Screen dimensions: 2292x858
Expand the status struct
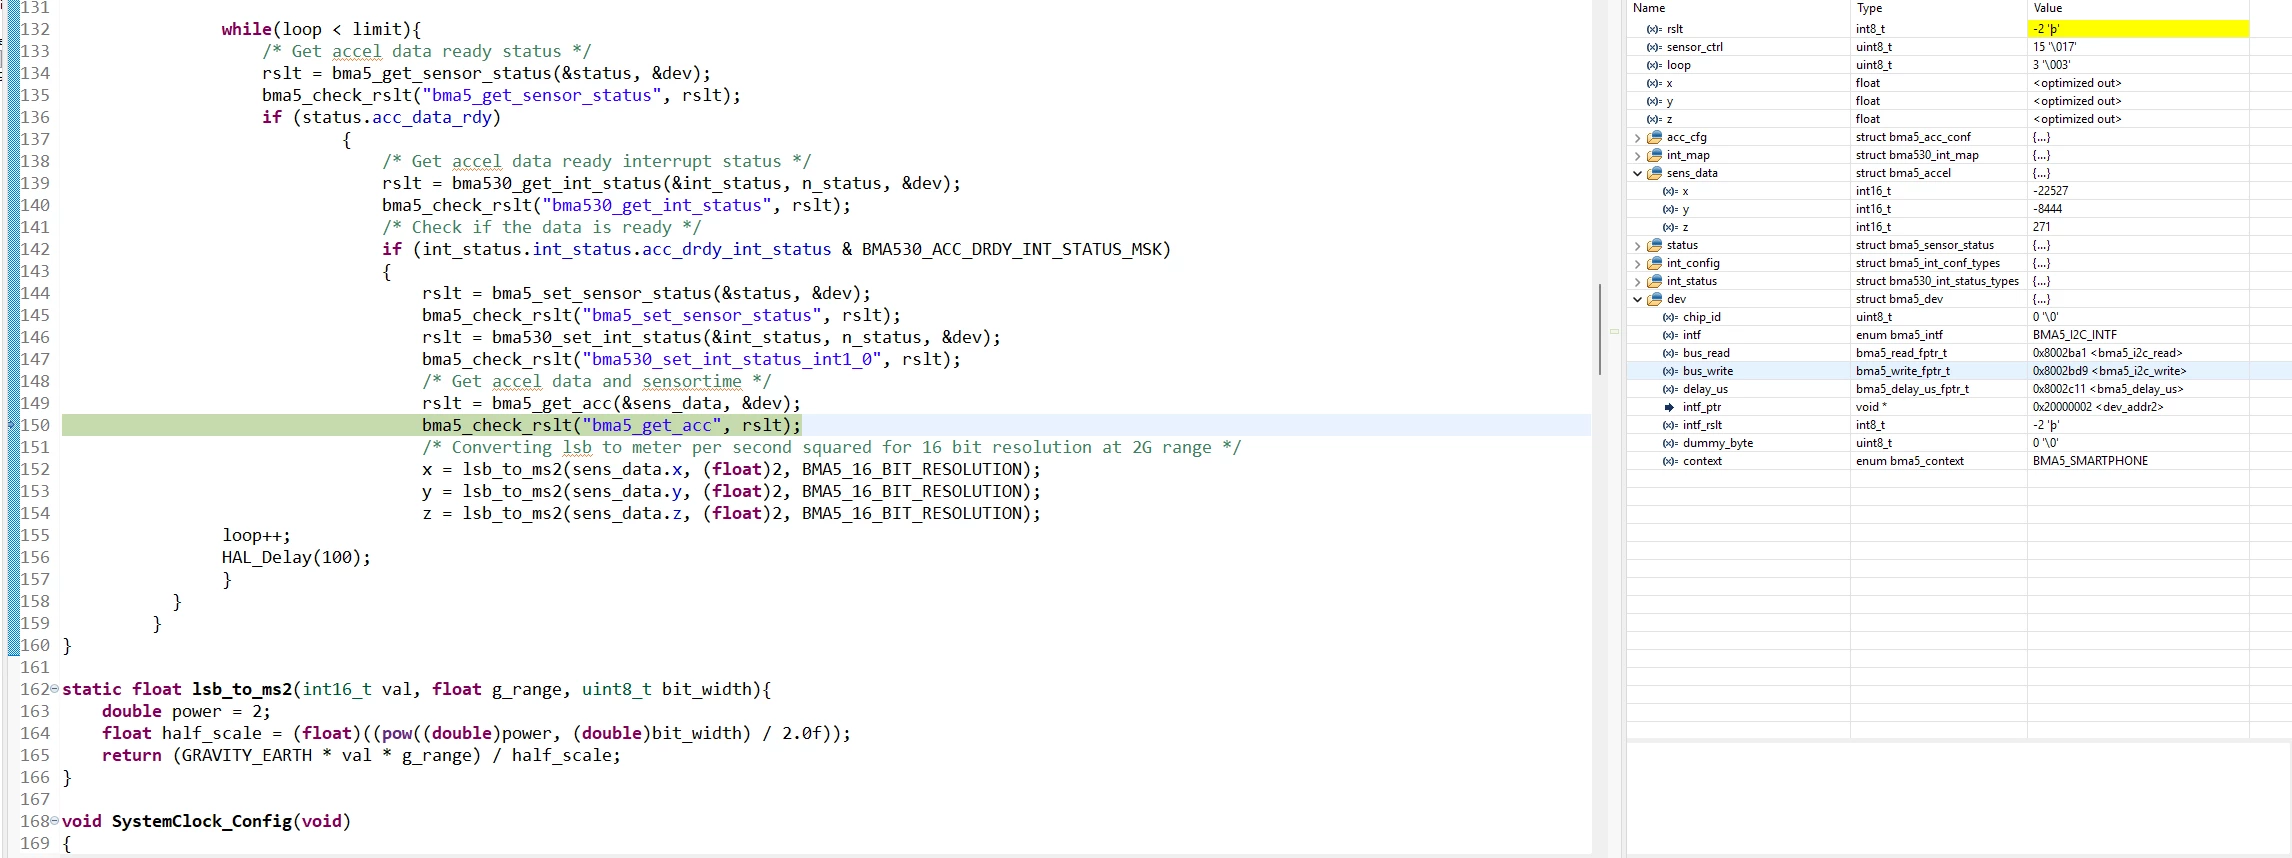[1637, 245]
